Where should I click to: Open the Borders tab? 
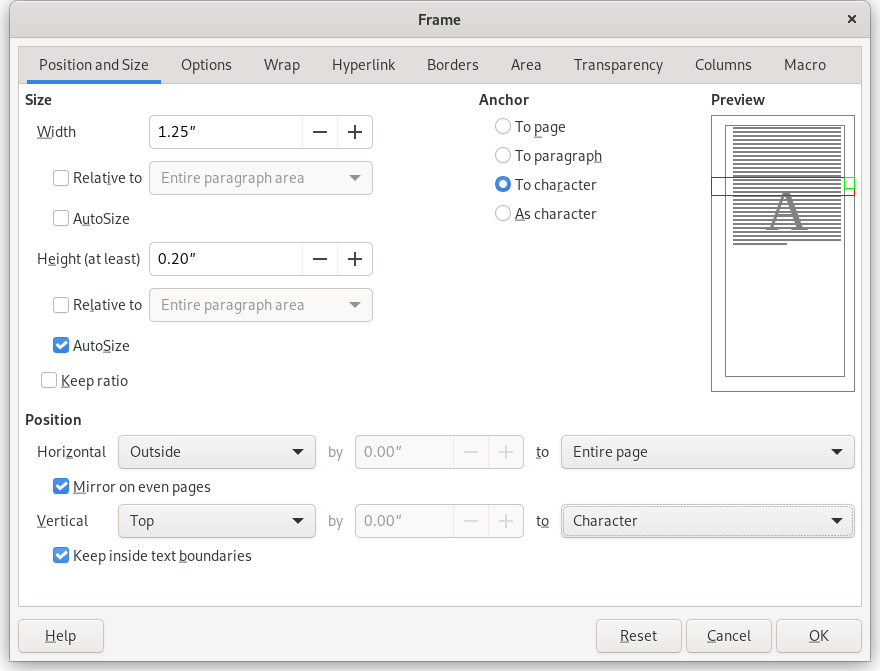tap(452, 65)
